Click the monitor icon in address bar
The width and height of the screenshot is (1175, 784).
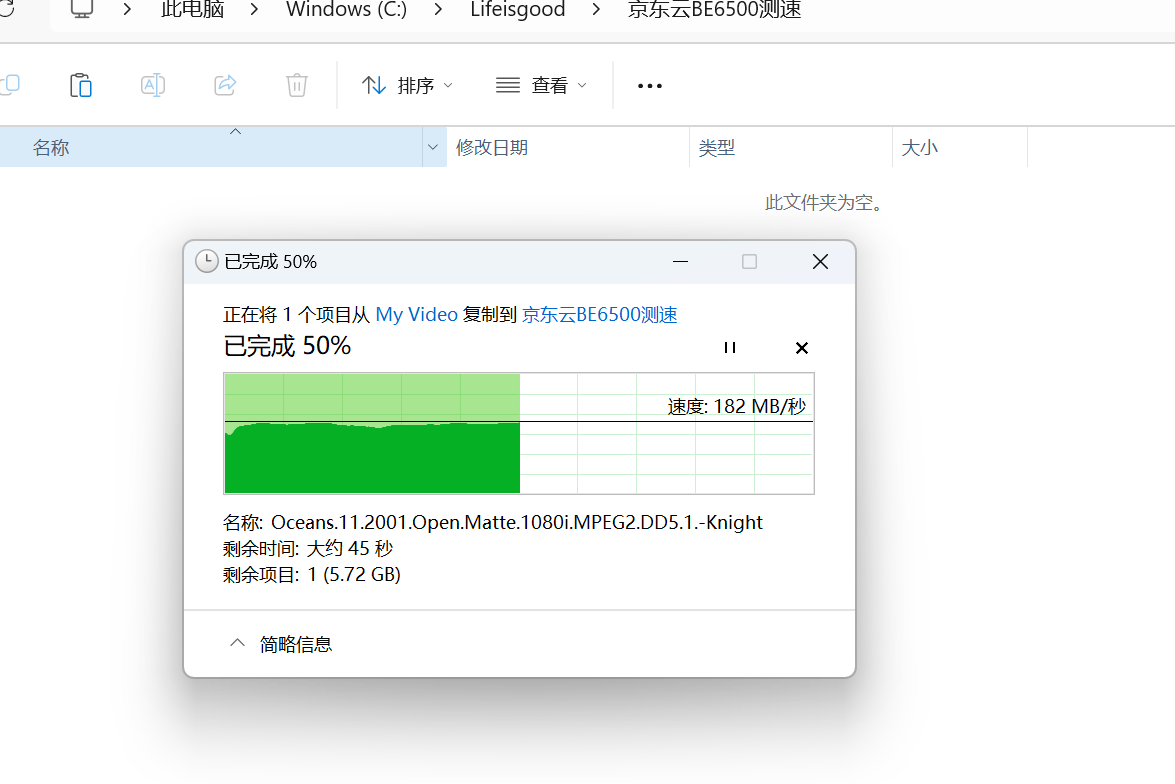tap(81, 9)
